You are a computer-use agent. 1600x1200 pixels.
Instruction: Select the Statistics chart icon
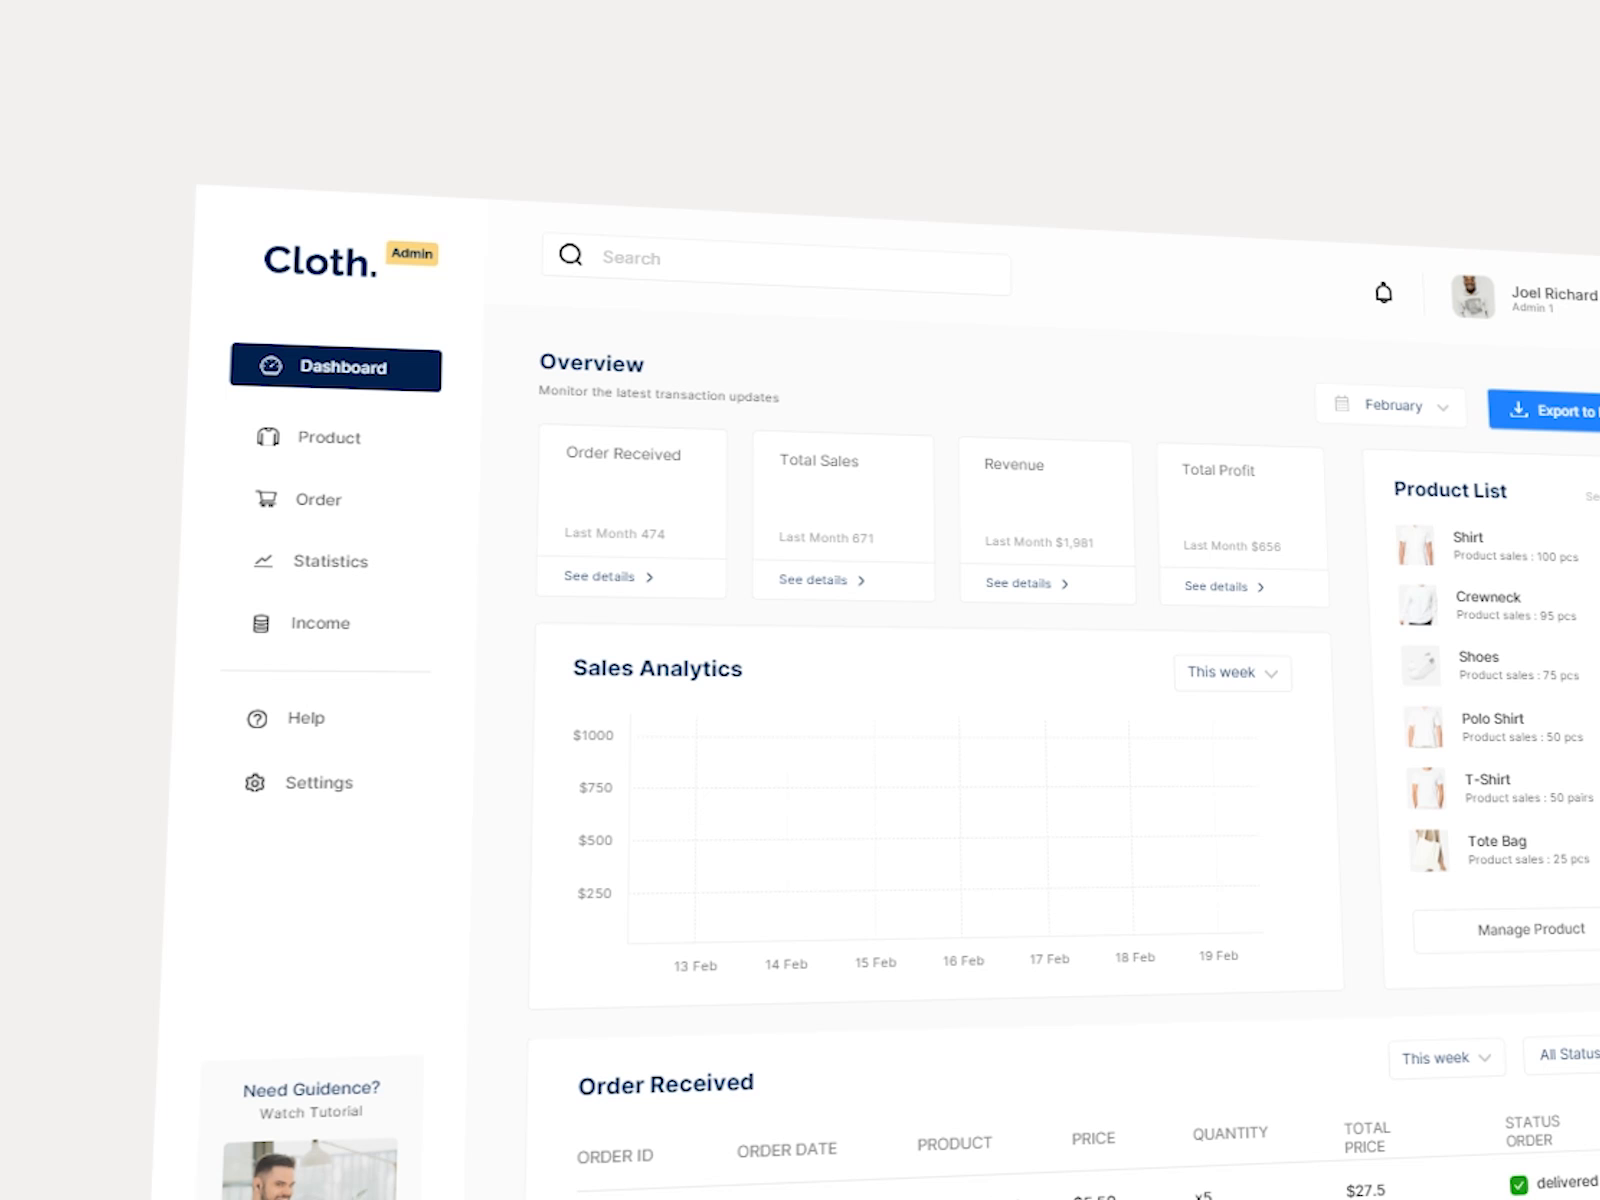pyautogui.click(x=263, y=561)
